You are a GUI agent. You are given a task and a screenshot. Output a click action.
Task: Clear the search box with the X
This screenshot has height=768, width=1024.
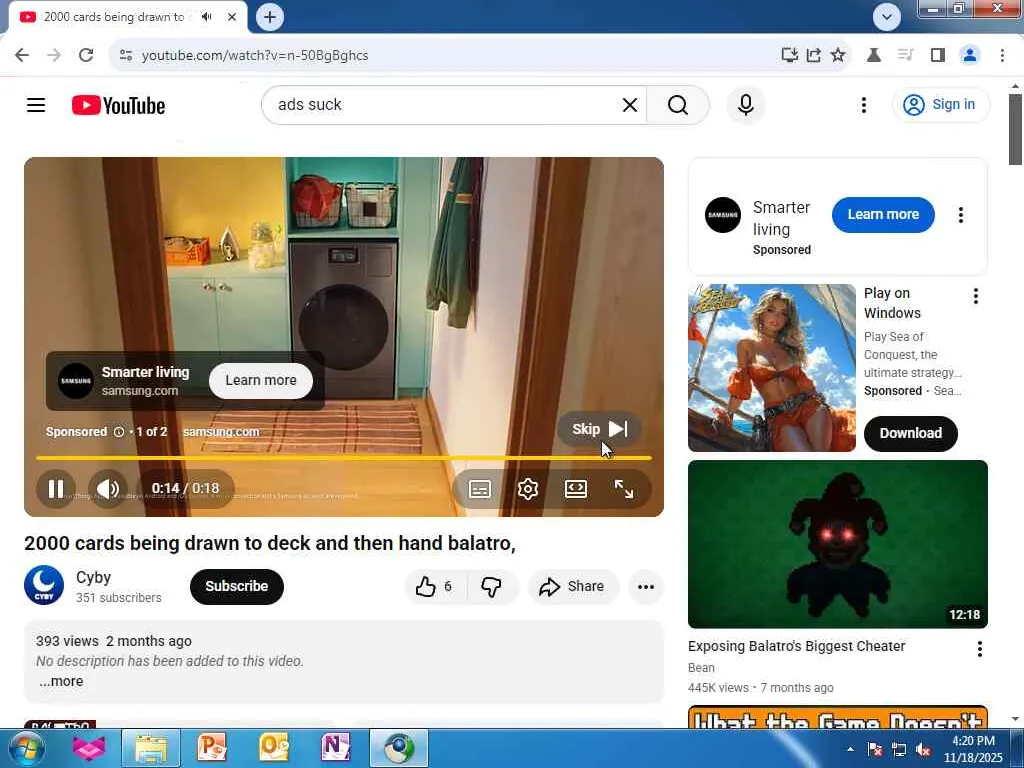[x=630, y=104]
